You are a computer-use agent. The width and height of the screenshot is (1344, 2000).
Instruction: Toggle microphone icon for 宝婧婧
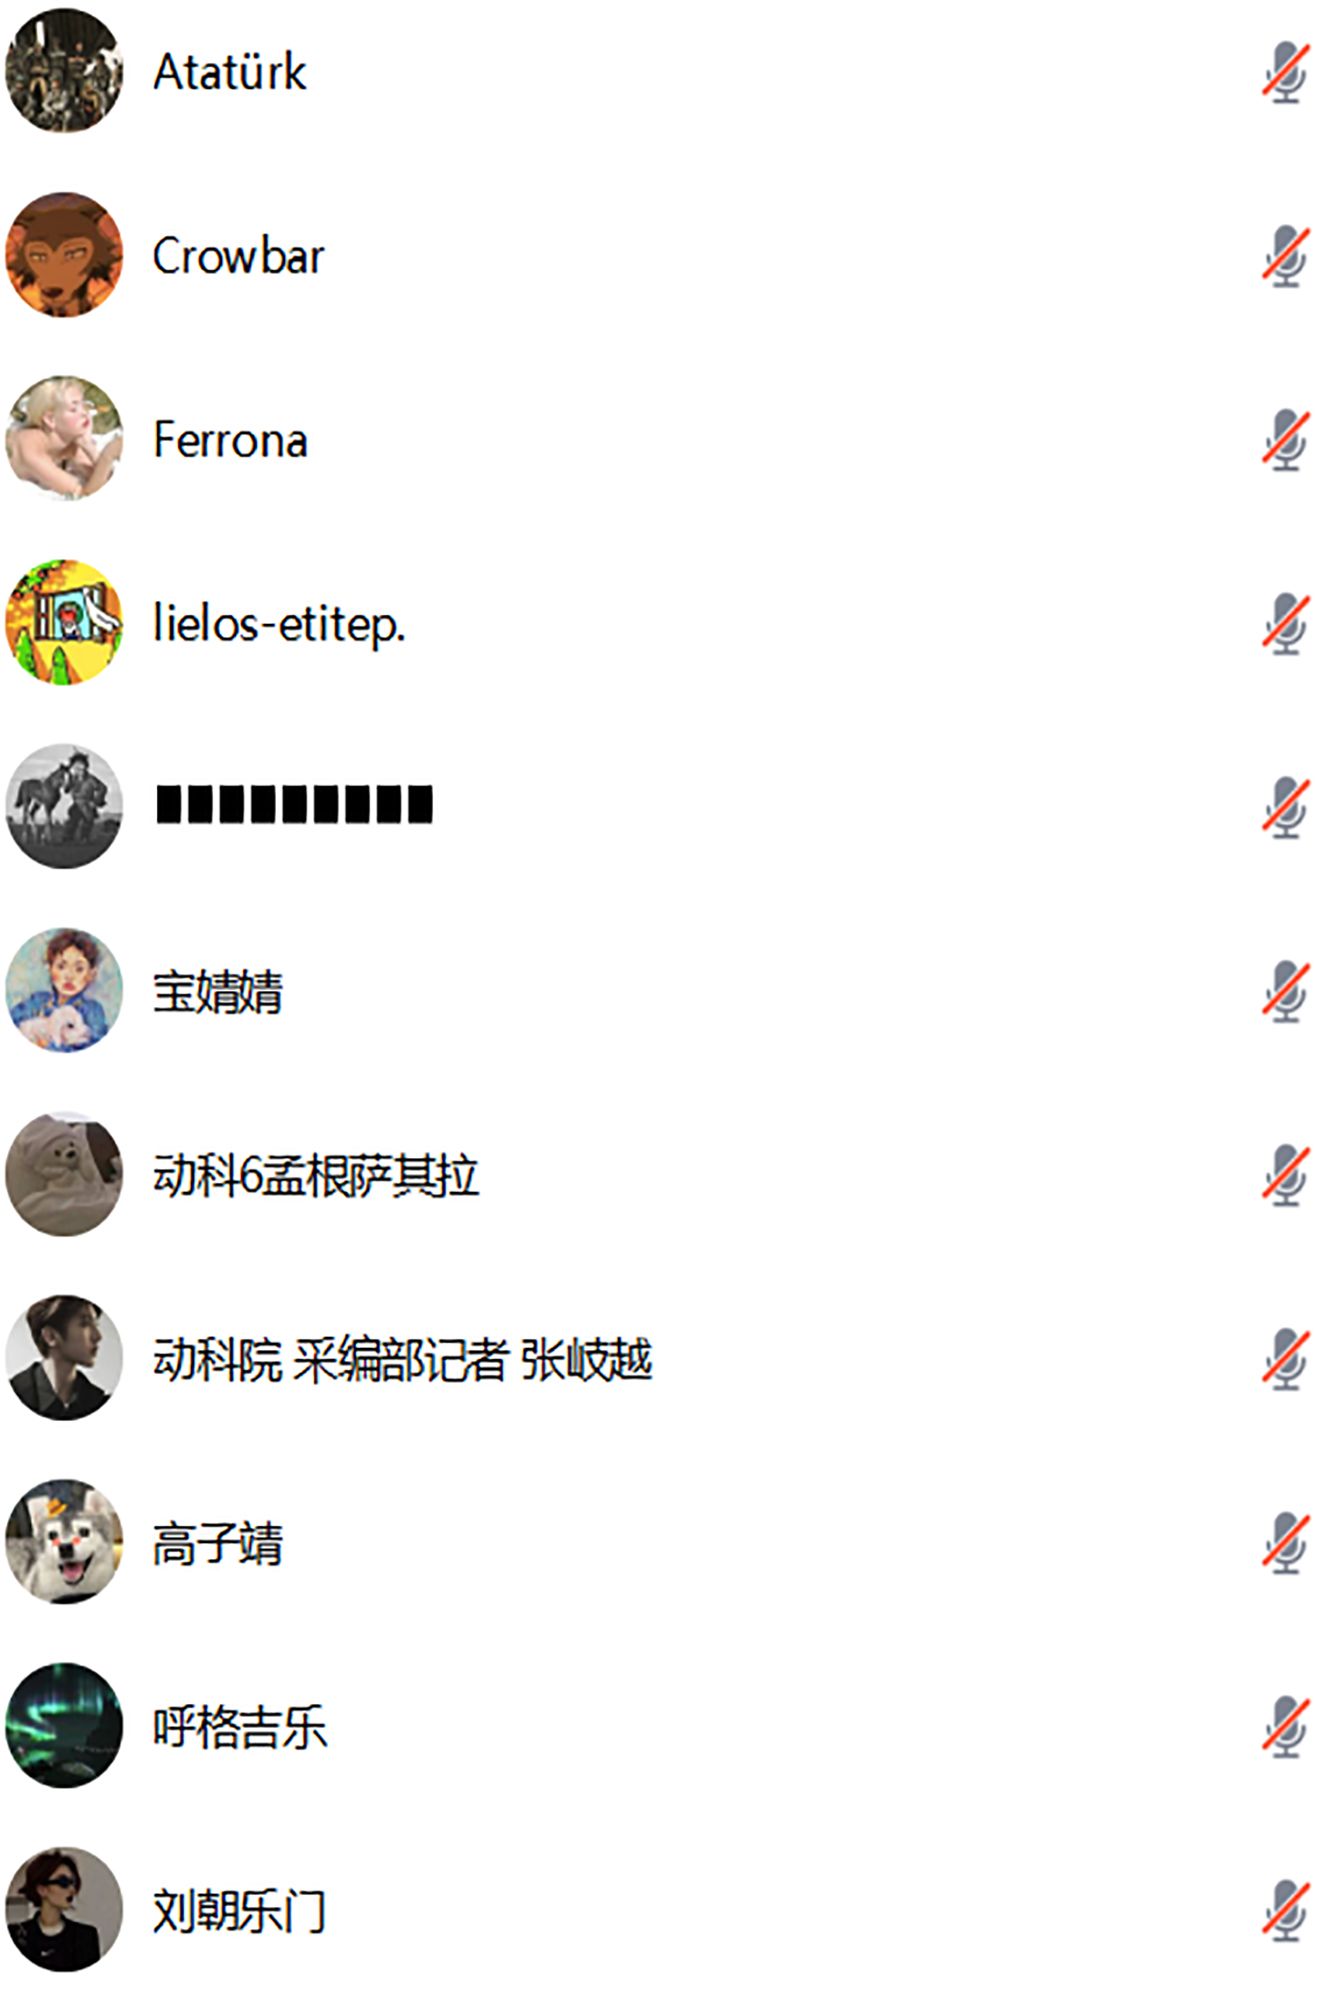1285,991
